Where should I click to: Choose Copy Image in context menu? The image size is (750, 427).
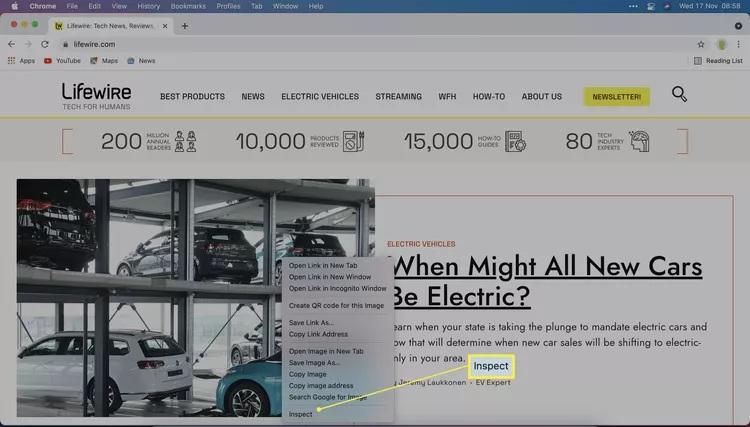[308, 374]
